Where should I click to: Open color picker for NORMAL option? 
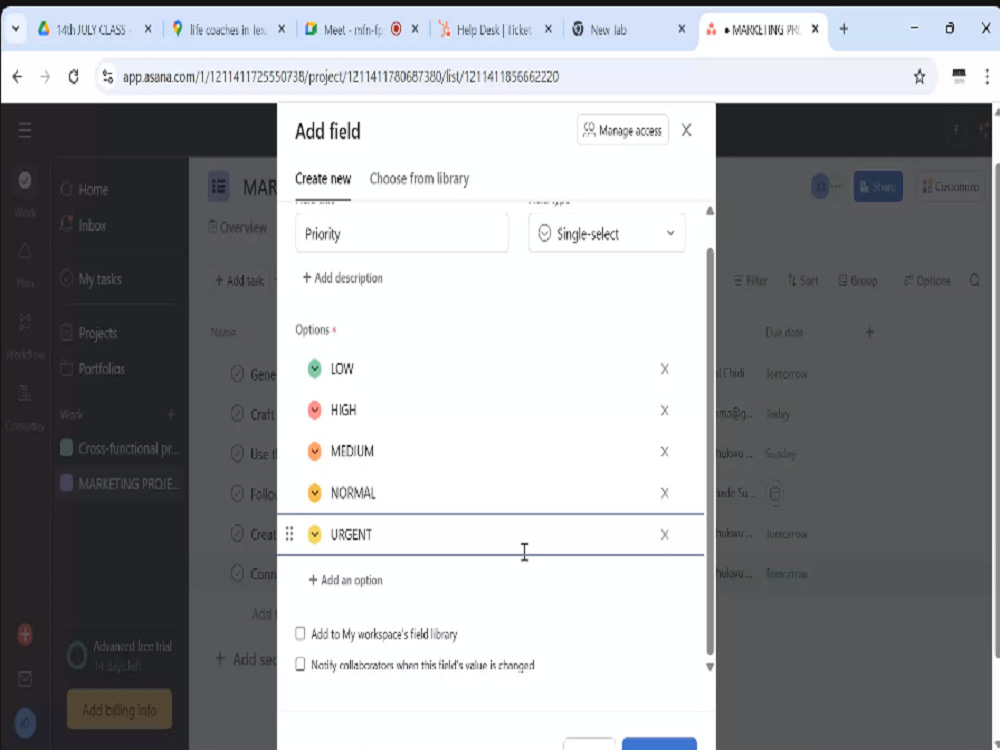point(314,493)
